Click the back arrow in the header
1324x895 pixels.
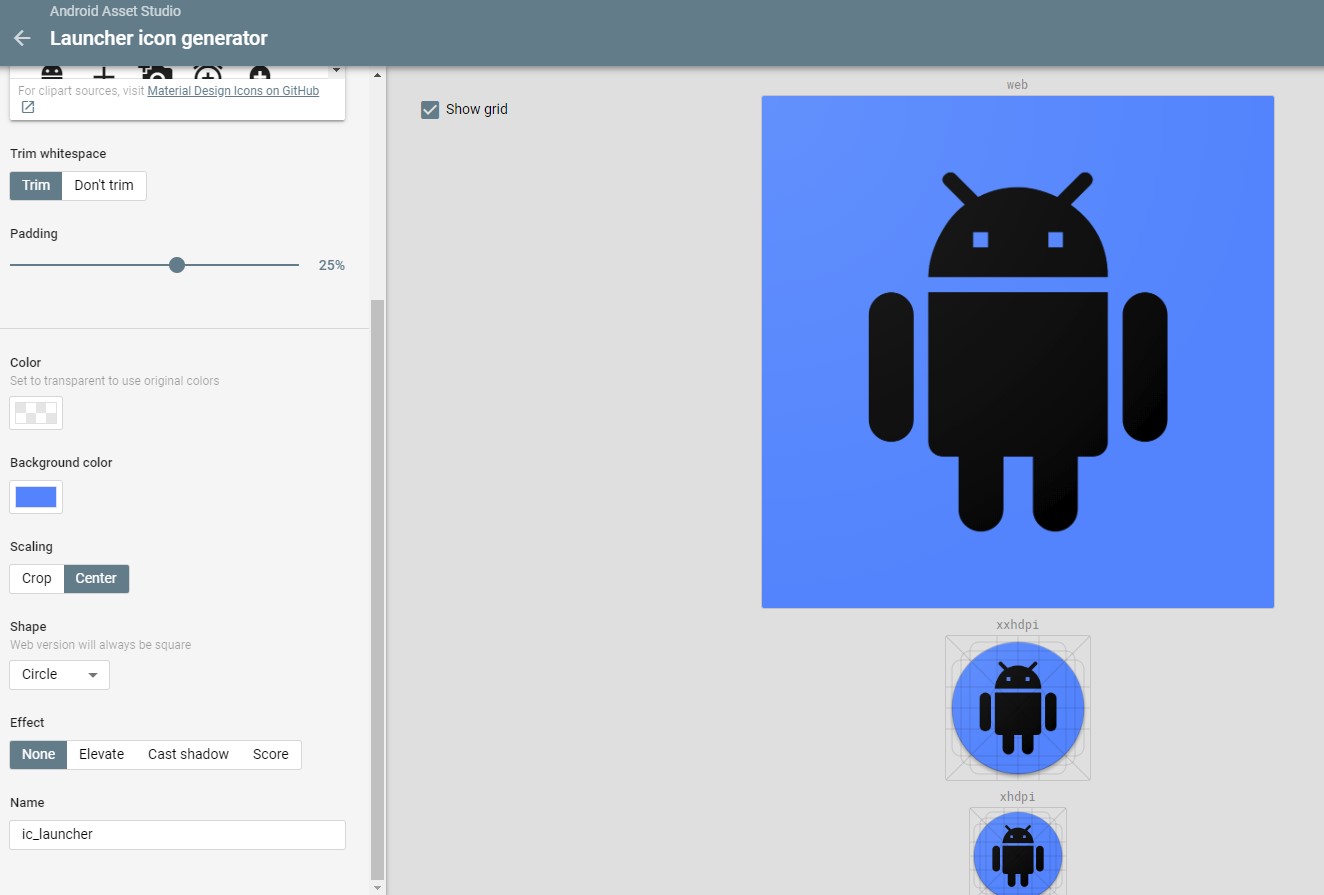point(22,38)
